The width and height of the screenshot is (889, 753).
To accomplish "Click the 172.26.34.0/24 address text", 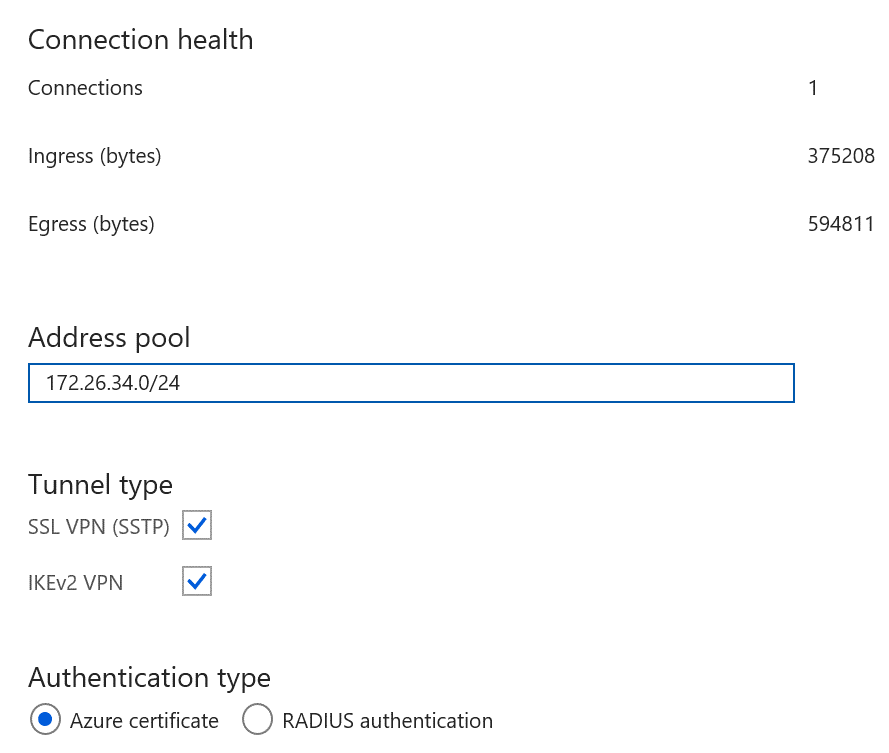I will tap(113, 383).
